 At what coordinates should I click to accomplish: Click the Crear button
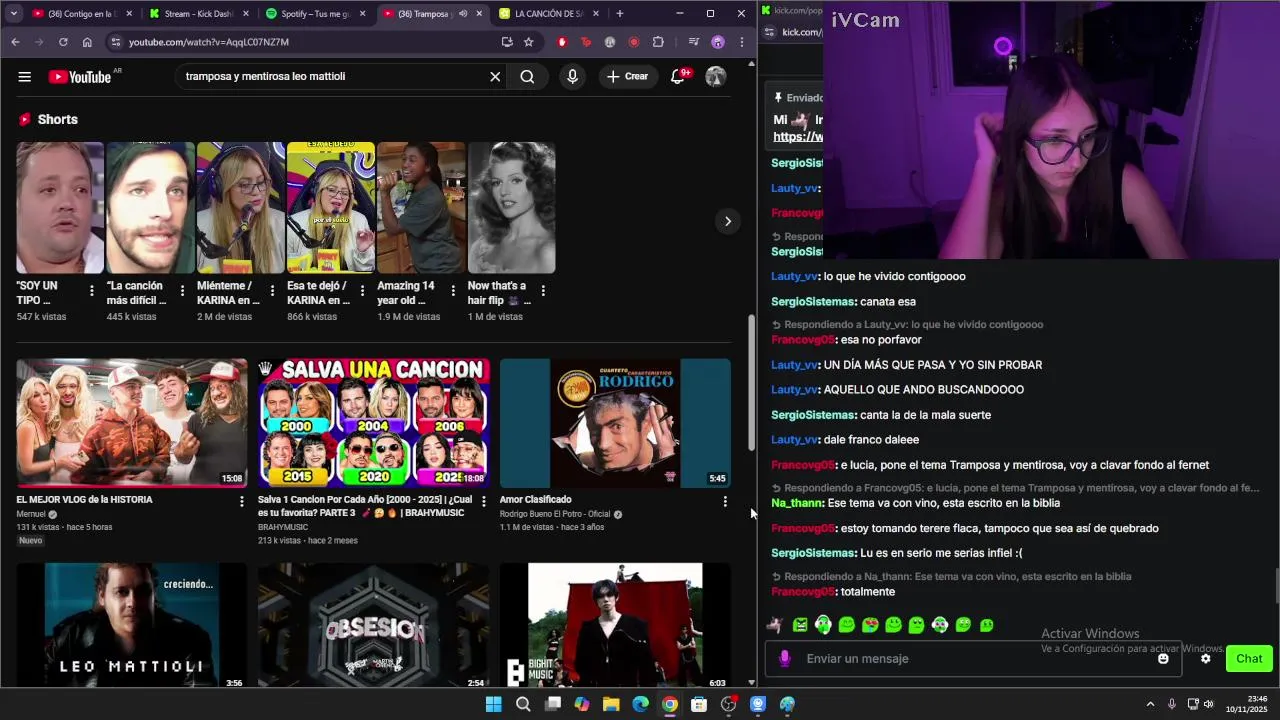627,77
